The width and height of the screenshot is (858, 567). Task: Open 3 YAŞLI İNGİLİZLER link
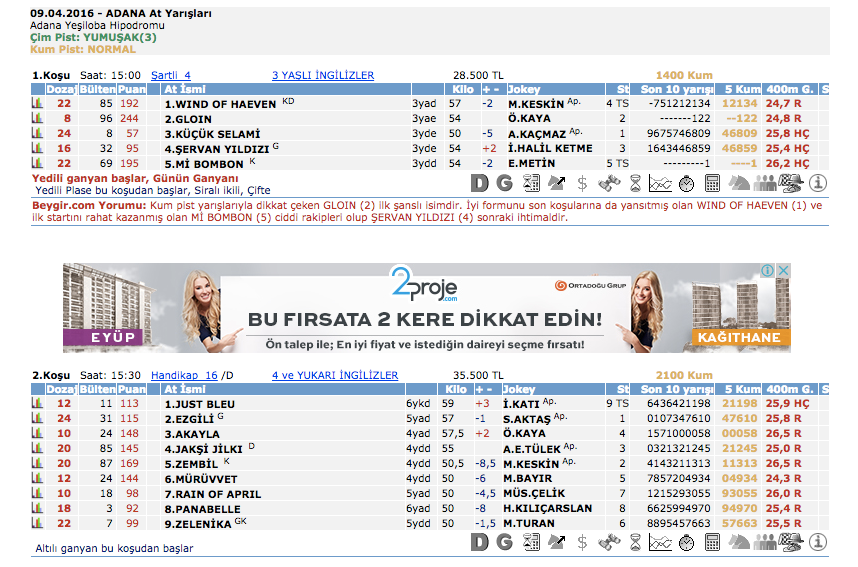click(323, 75)
